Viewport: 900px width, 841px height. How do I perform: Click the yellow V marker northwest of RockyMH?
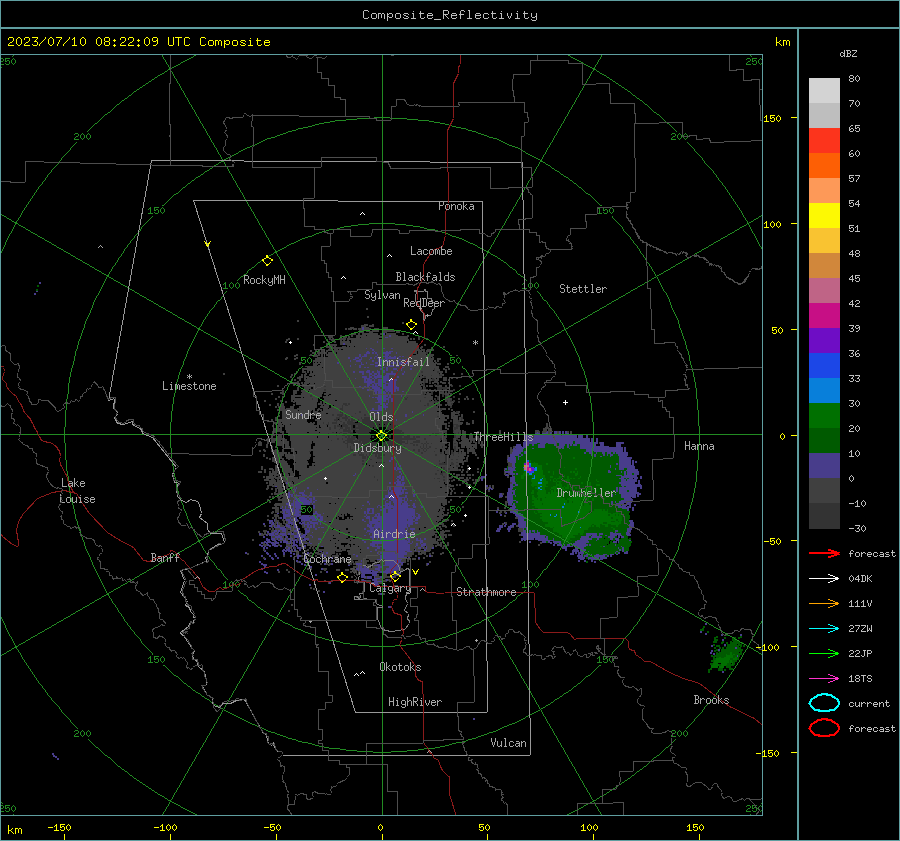click(207, 244)
